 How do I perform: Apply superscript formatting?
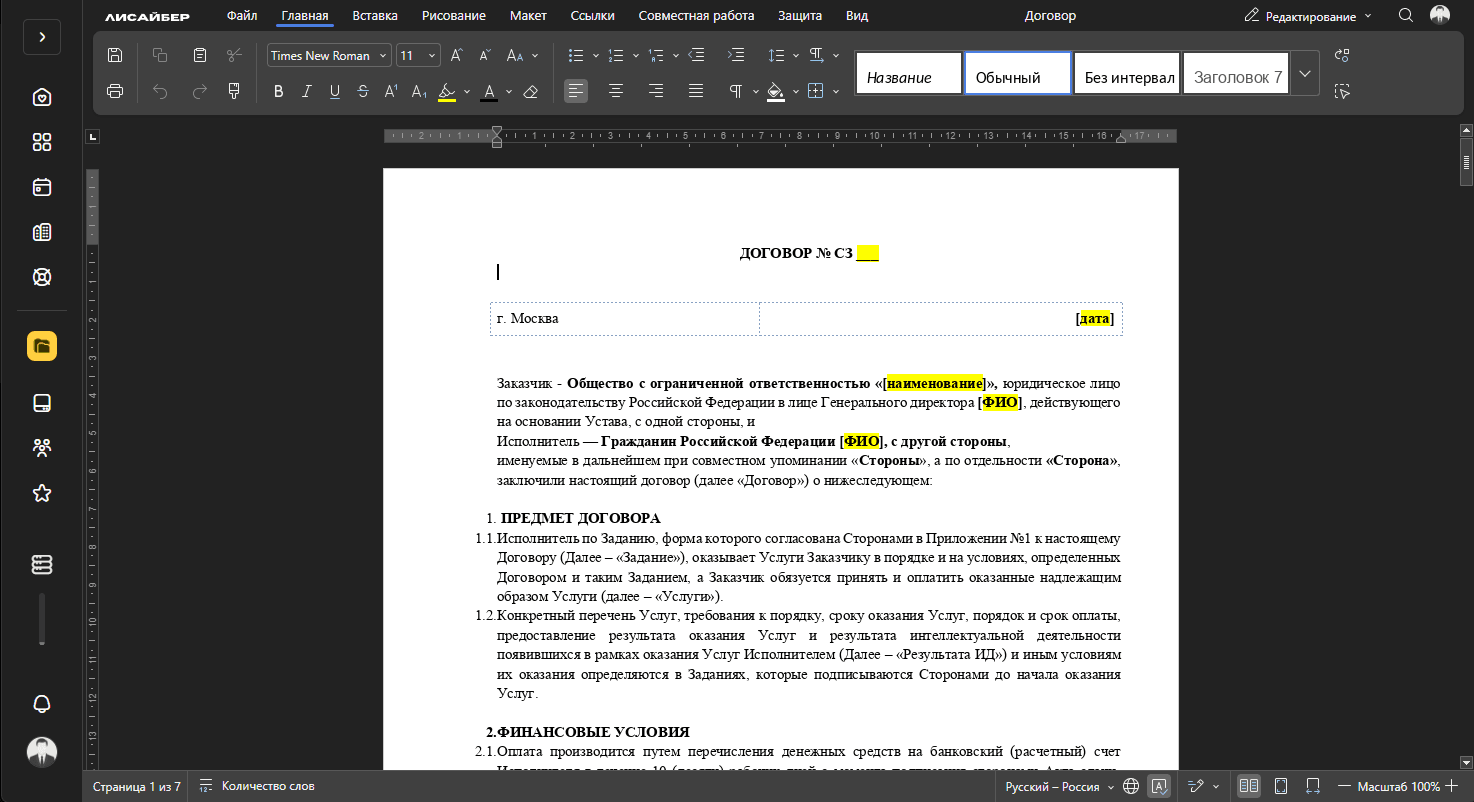click(x=391, y=91)
